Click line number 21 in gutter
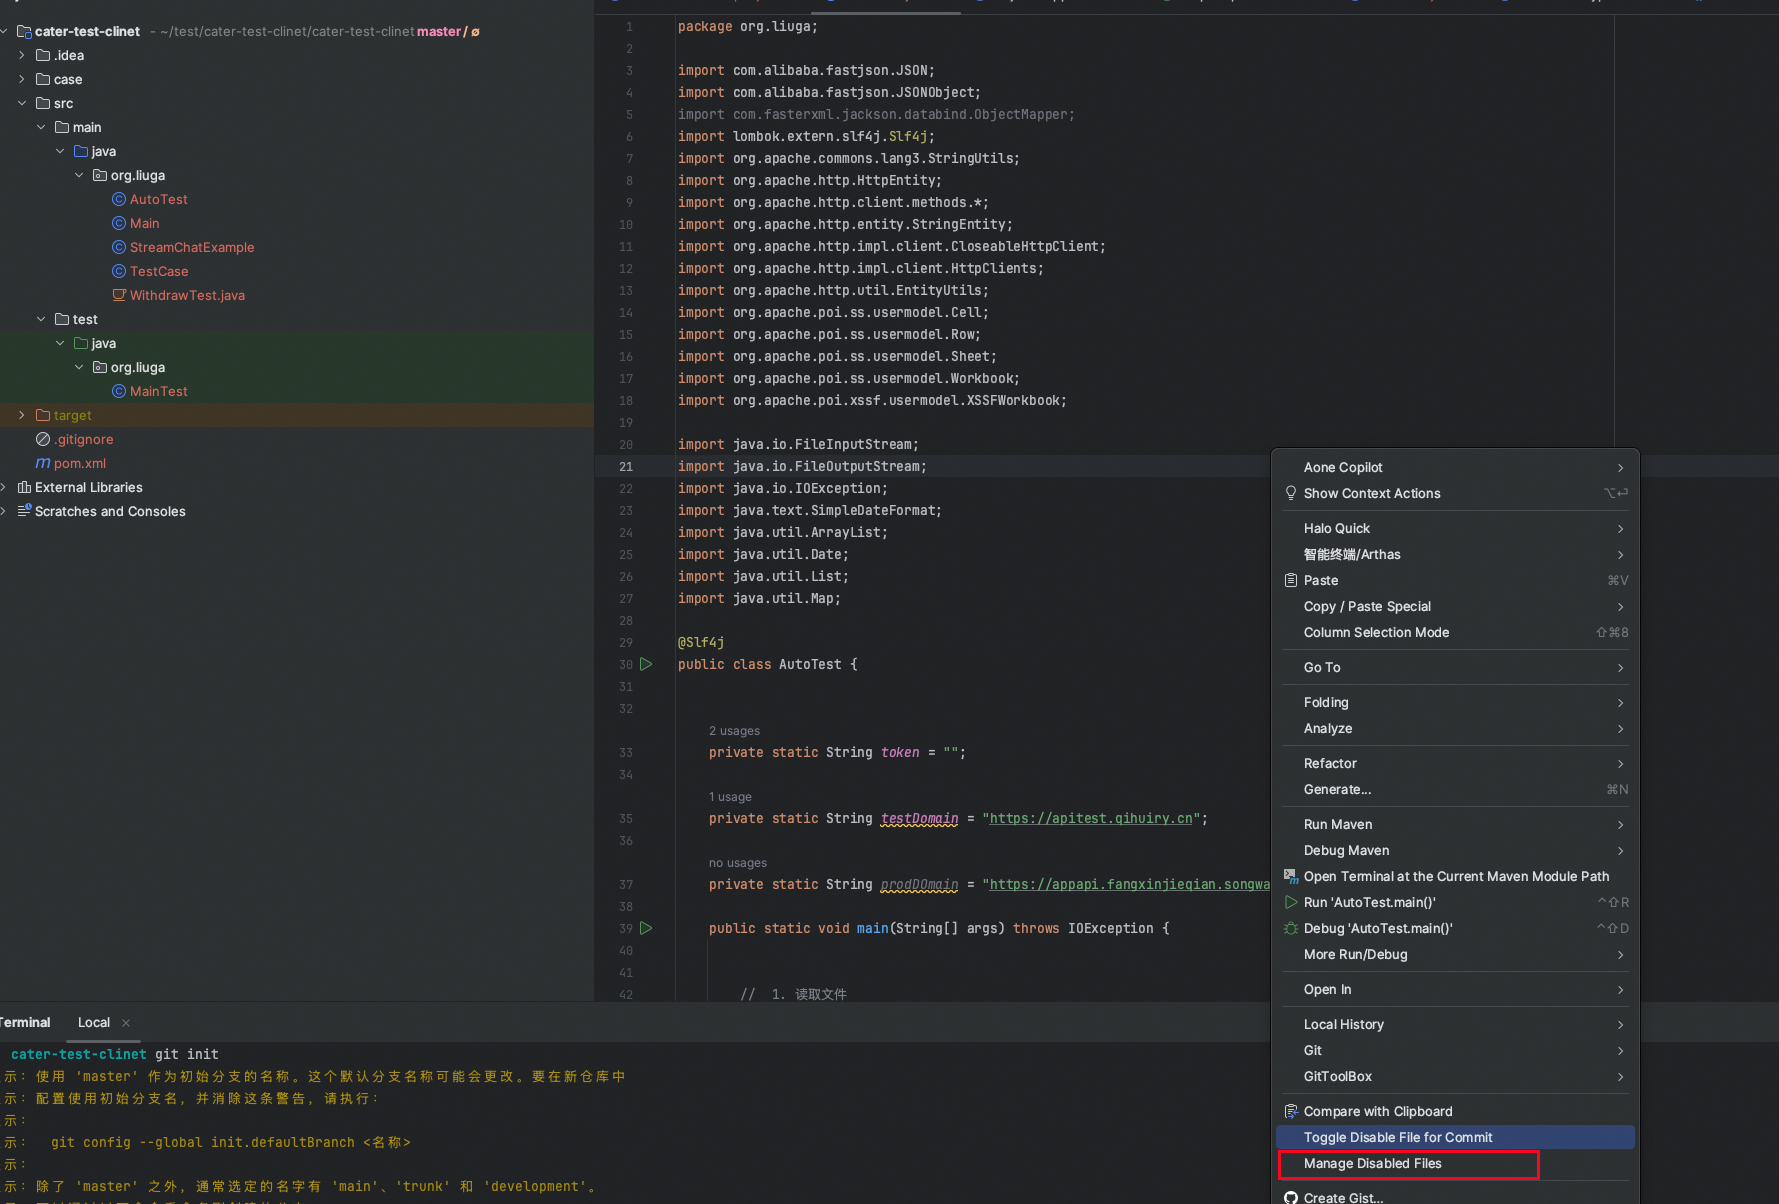1779x1204 pixels. 626,466
